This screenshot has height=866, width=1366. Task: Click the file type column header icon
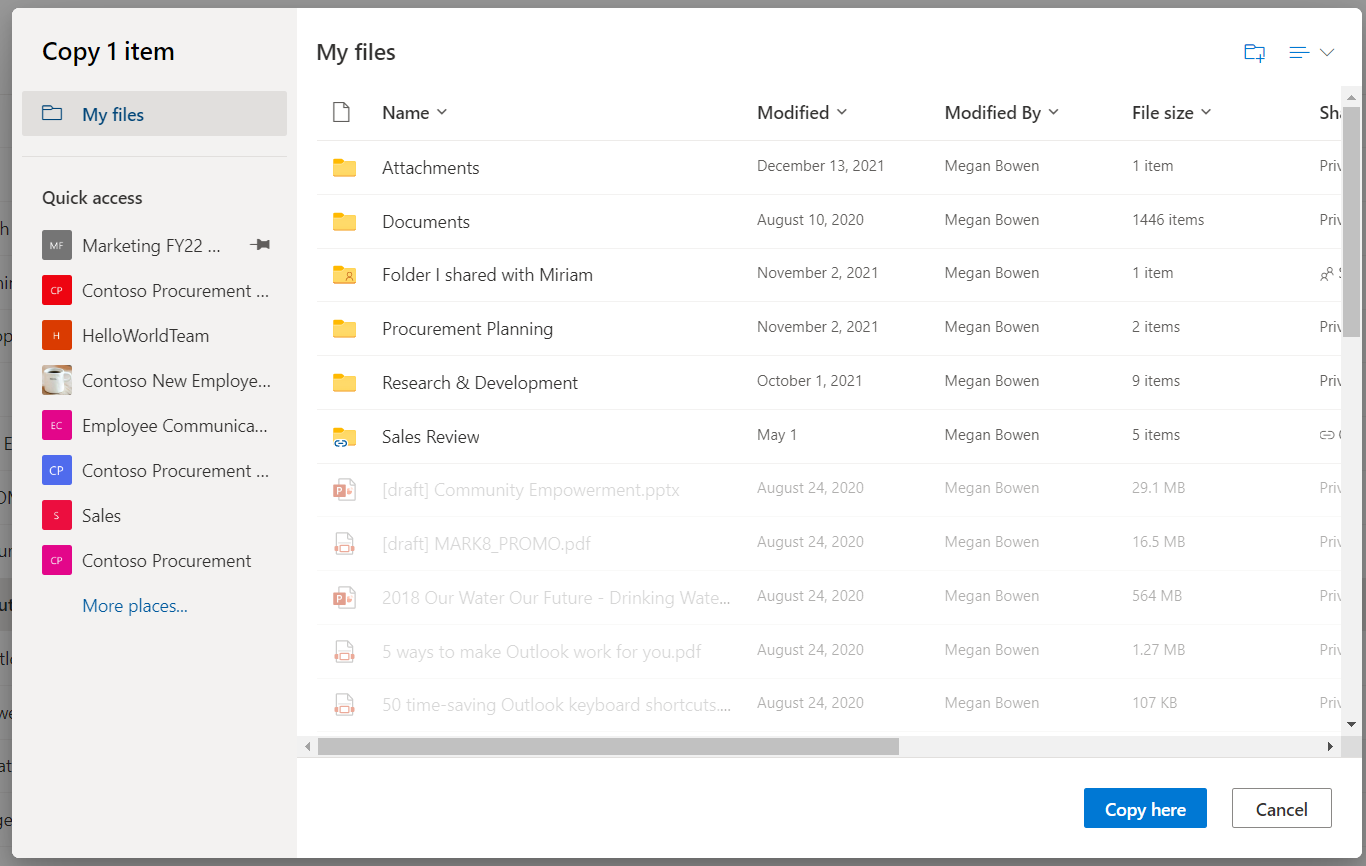click(x=341, y=113)
